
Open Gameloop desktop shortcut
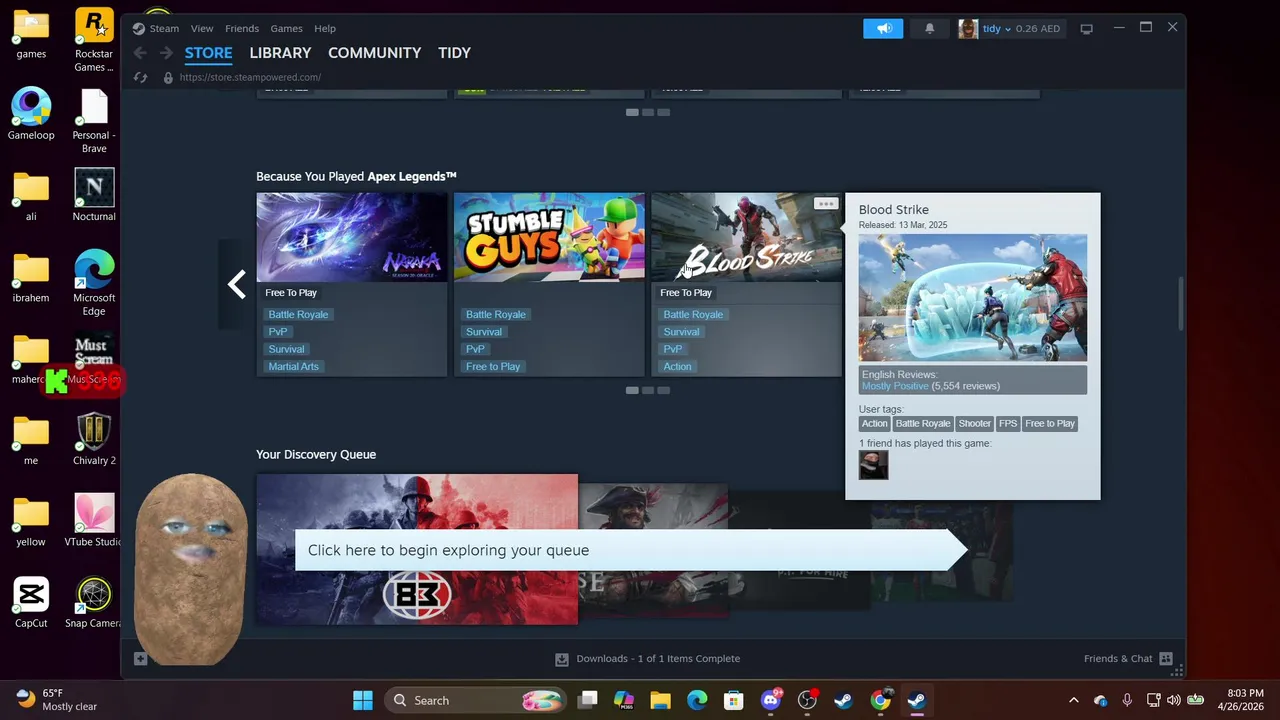point(31,114)
